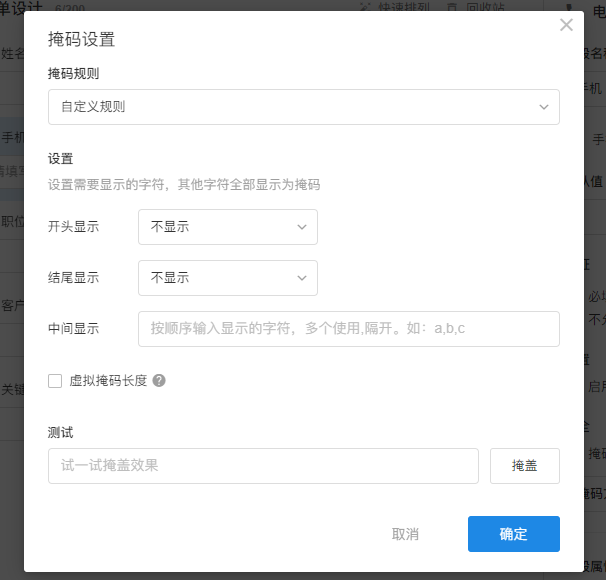Cancel the dialog via 取消
This screenshot has height=580, width=606.
405,534
